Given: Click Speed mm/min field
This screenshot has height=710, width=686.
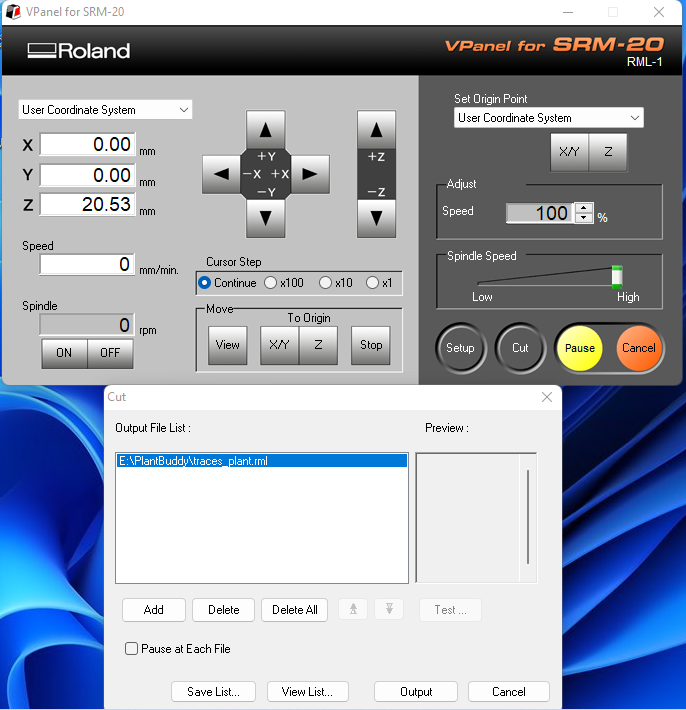Looking at the screenshot, I should coord(87,264).
